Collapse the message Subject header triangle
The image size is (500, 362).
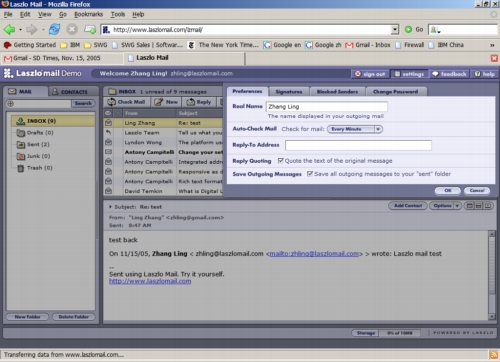pyautogui.click(x=110, y=207)
